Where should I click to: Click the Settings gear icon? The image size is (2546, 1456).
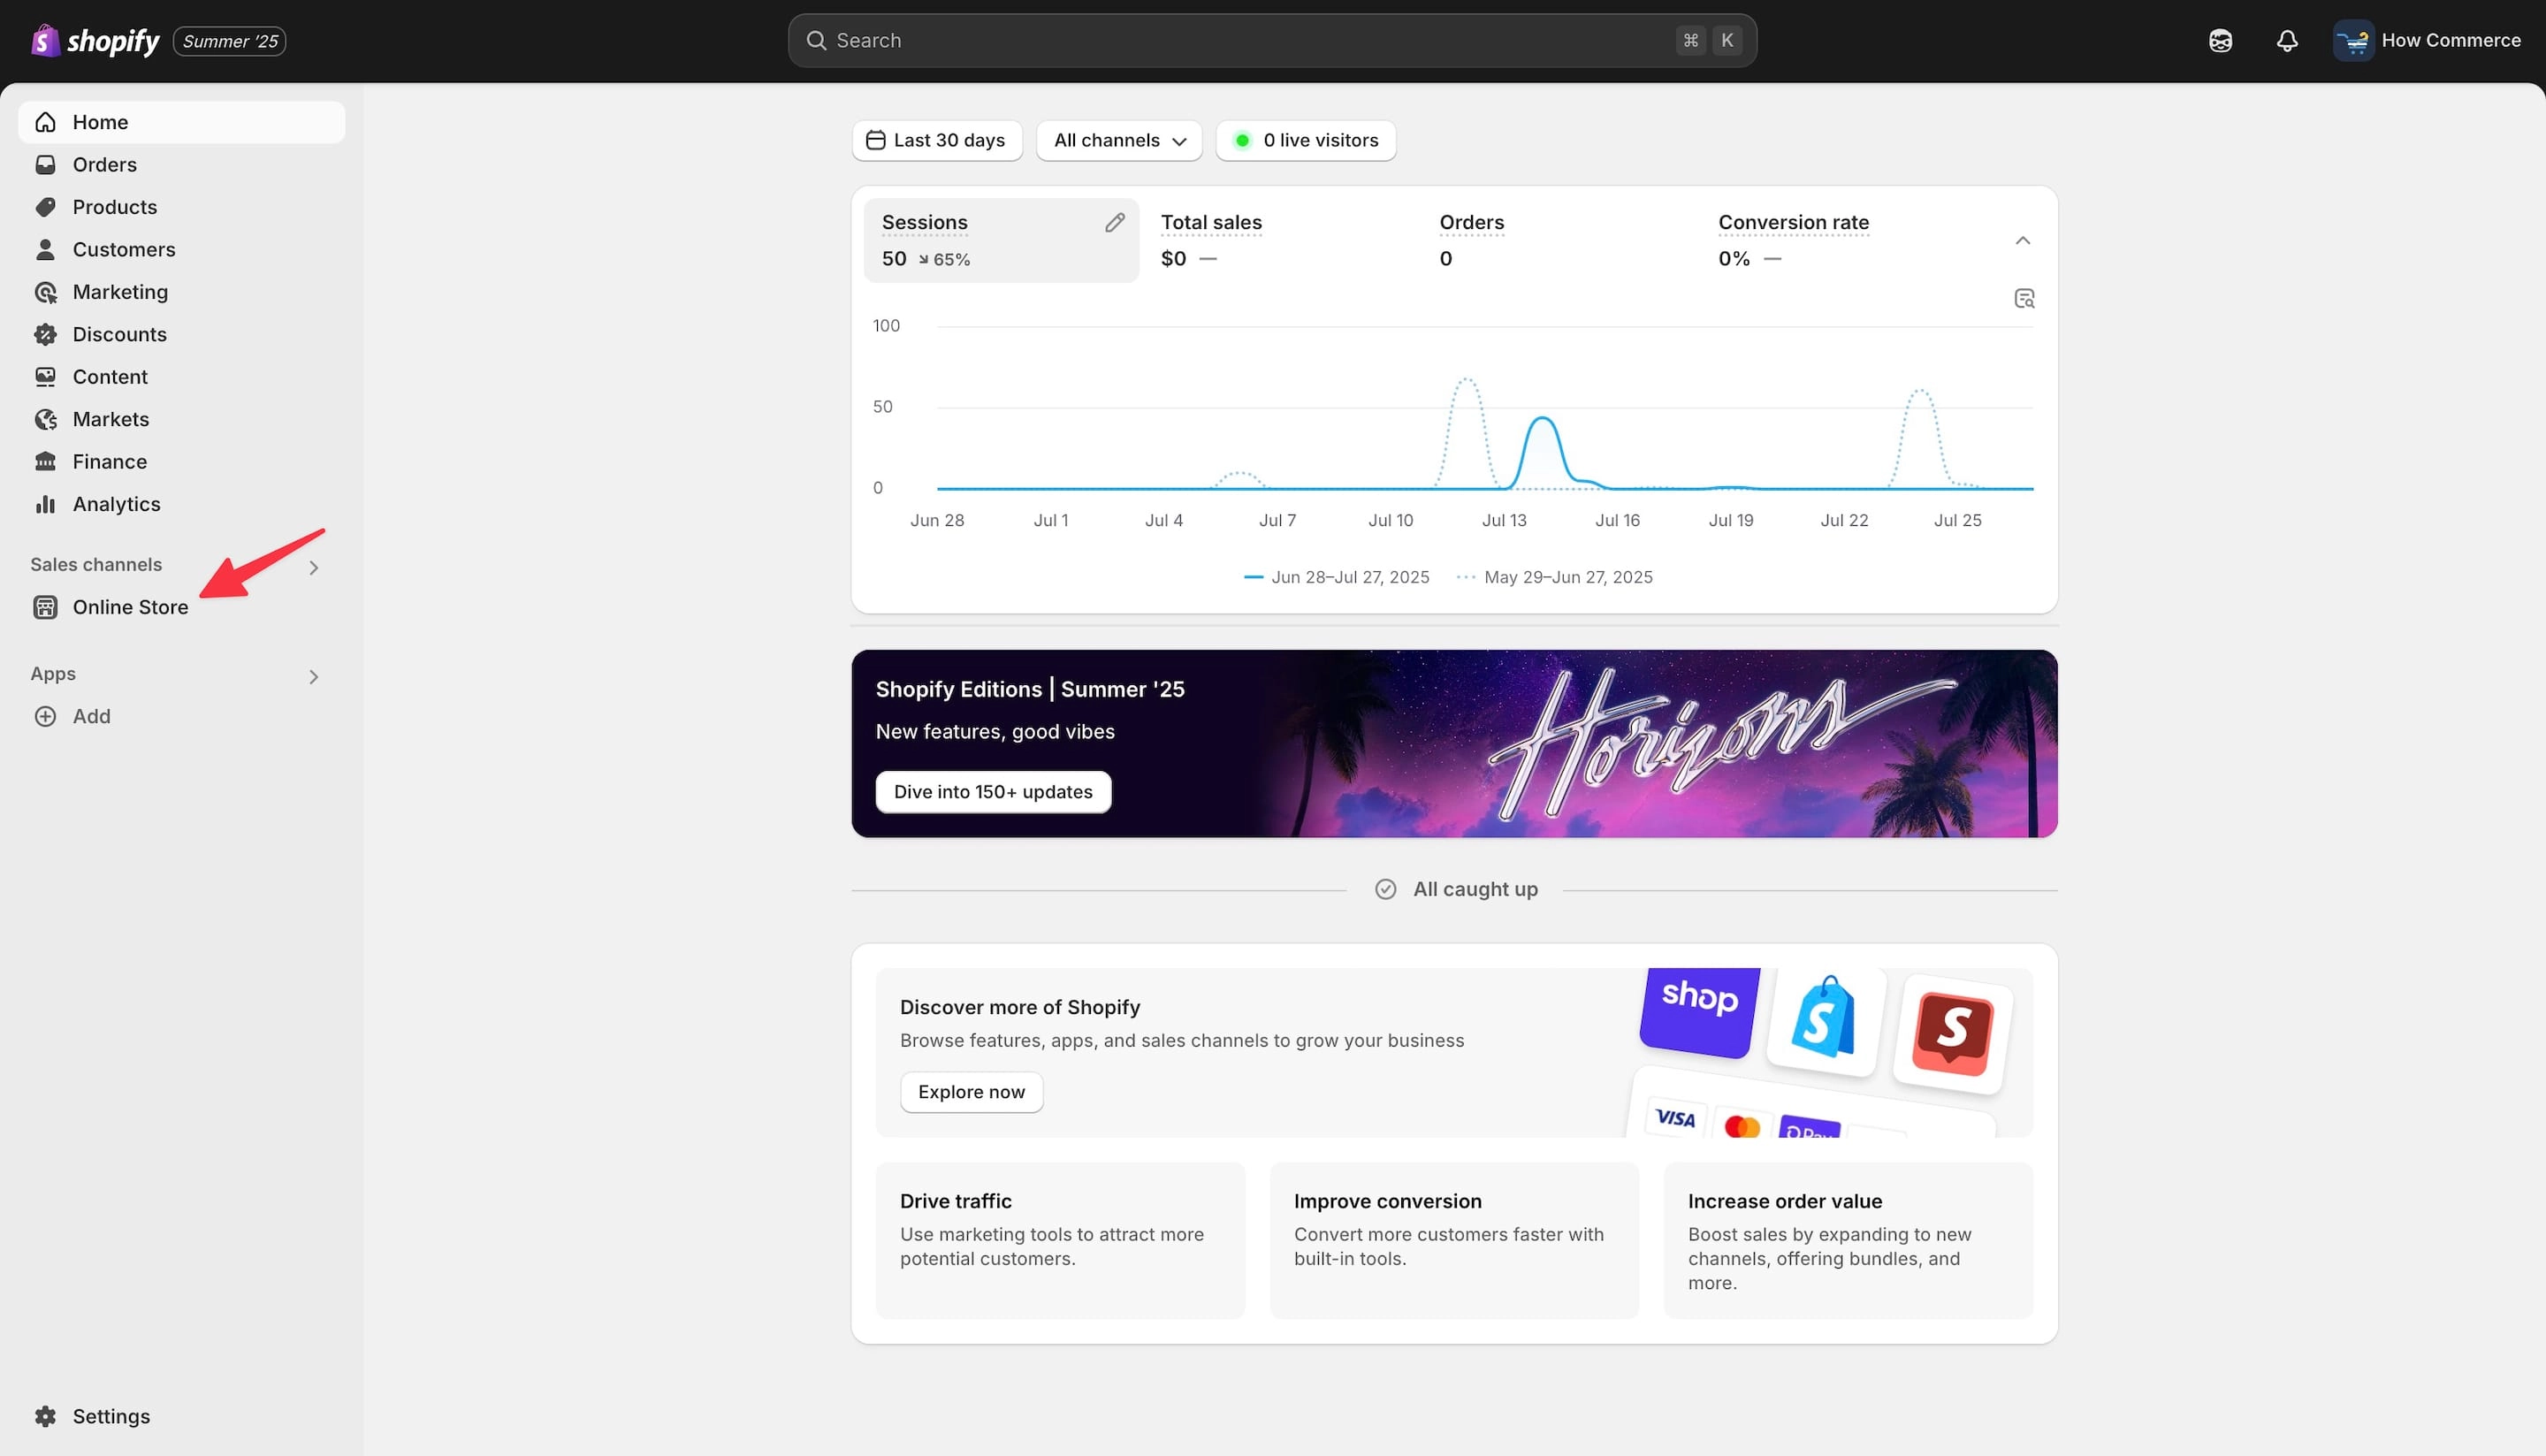coord(45,1417)
